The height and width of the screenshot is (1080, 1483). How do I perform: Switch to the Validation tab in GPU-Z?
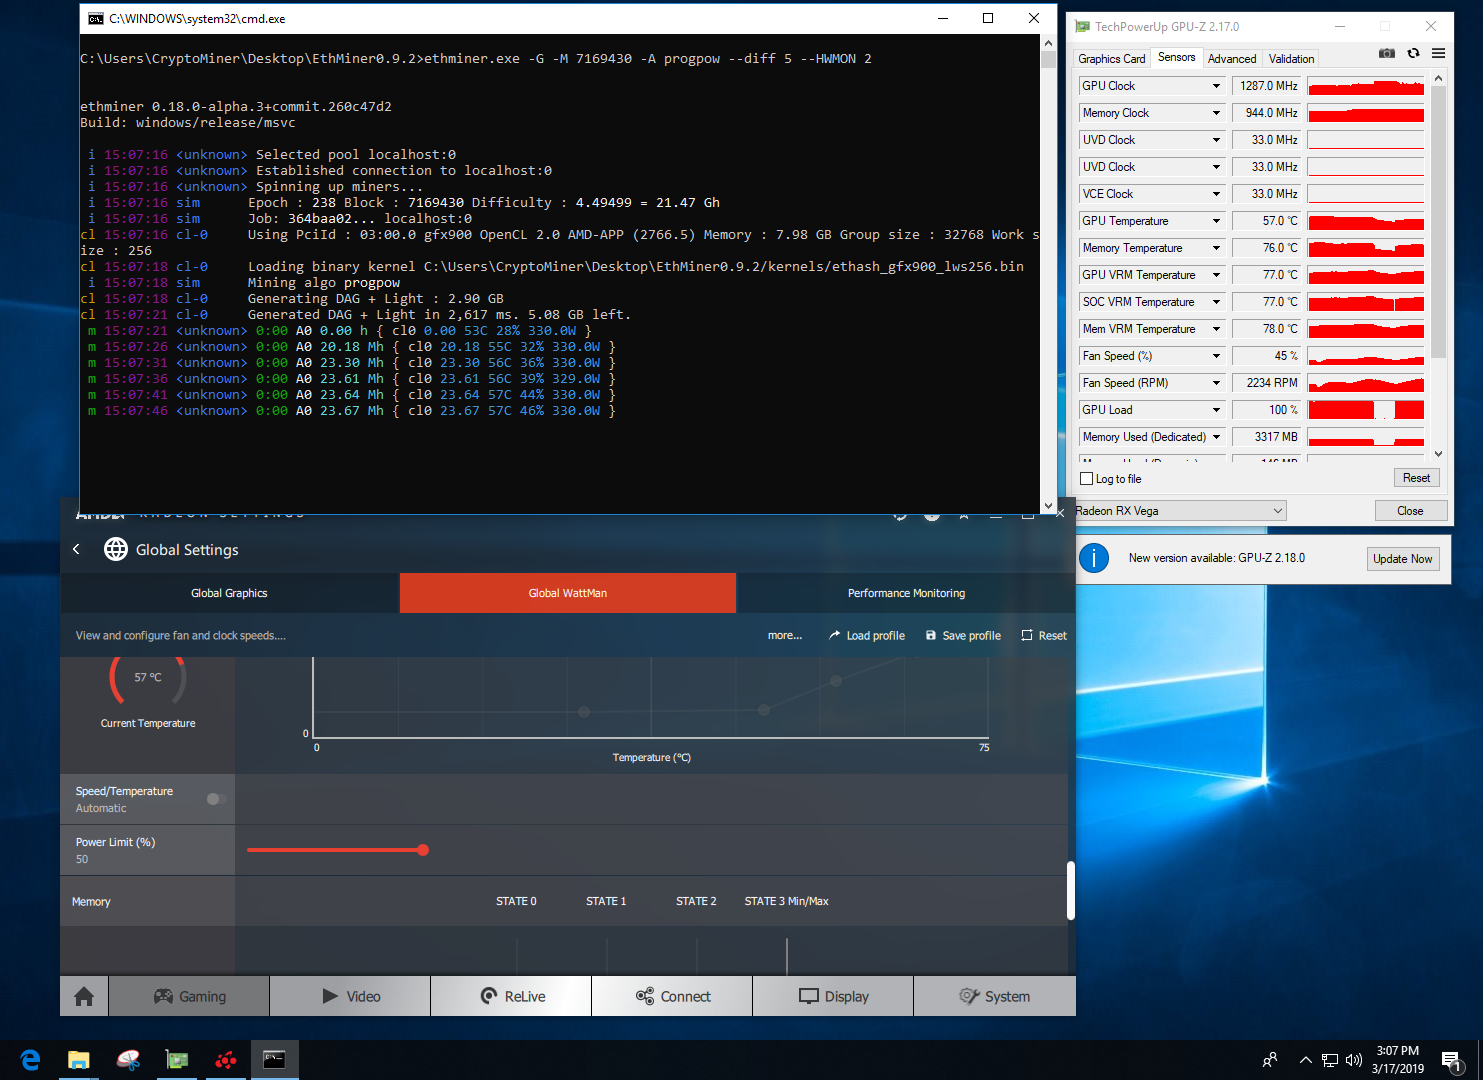[x=1291, y=59]
